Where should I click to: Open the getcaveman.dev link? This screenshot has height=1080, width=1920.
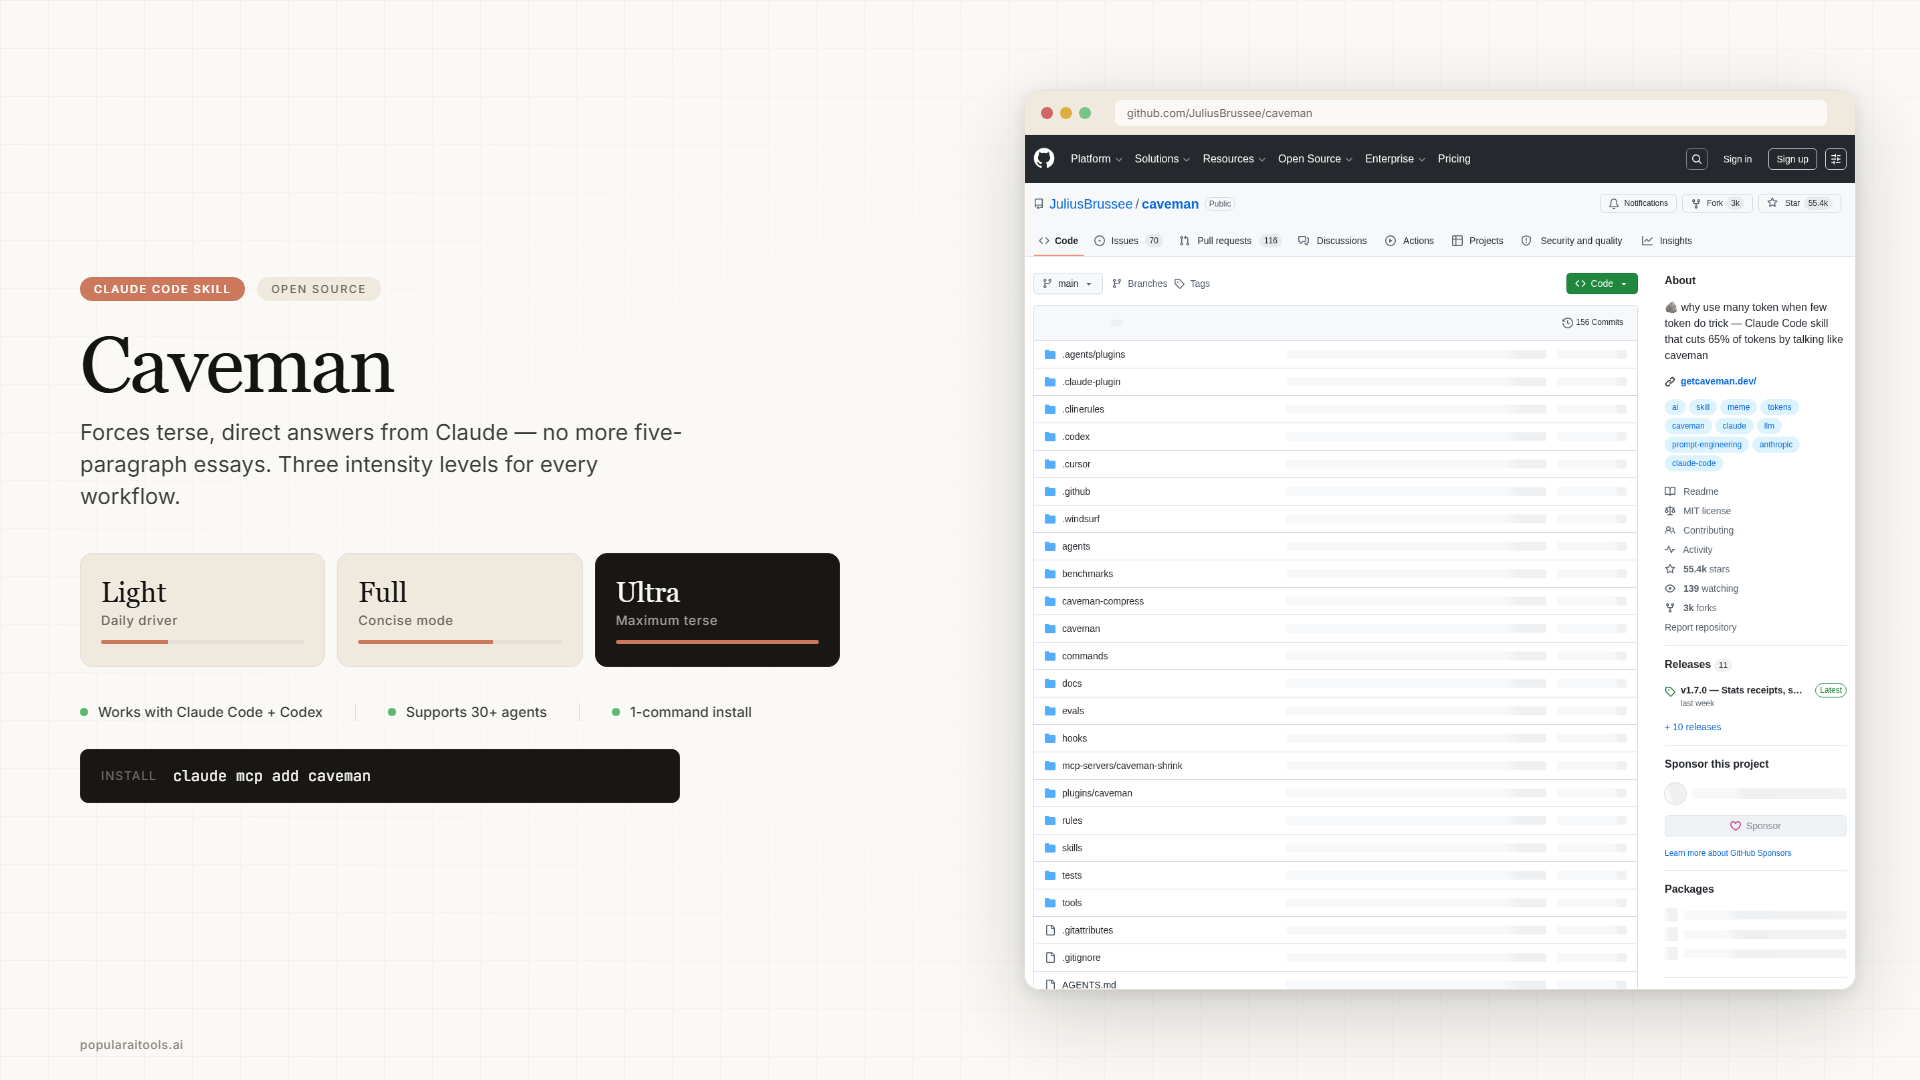1718,382
